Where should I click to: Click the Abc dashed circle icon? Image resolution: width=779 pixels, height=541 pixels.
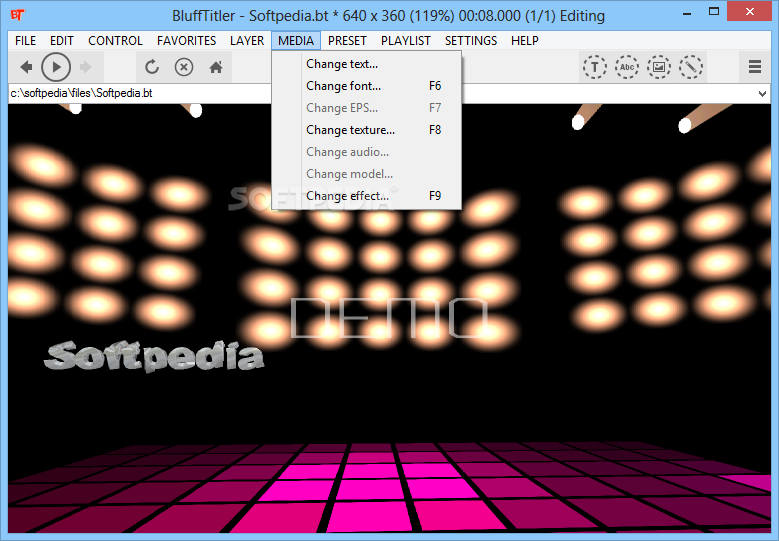627,67
